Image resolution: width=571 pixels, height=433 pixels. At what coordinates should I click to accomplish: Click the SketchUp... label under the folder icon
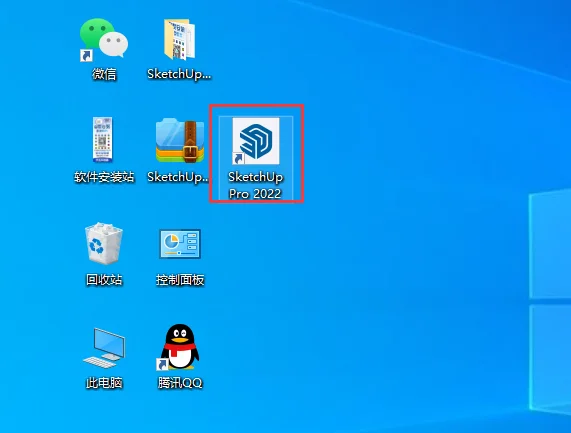tap(179, 74)
